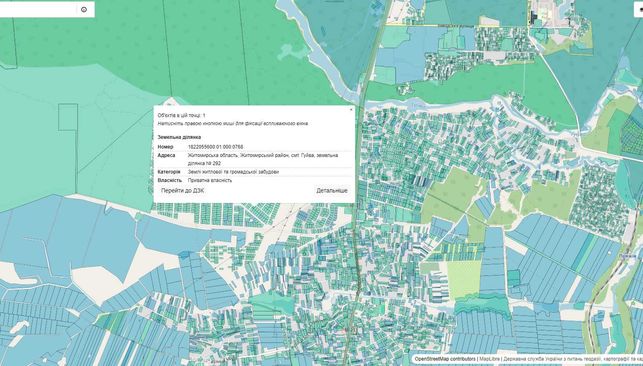The image size is (643, 366).
Task: Open the MapLibre attribution link
Action: click(489, 359)
